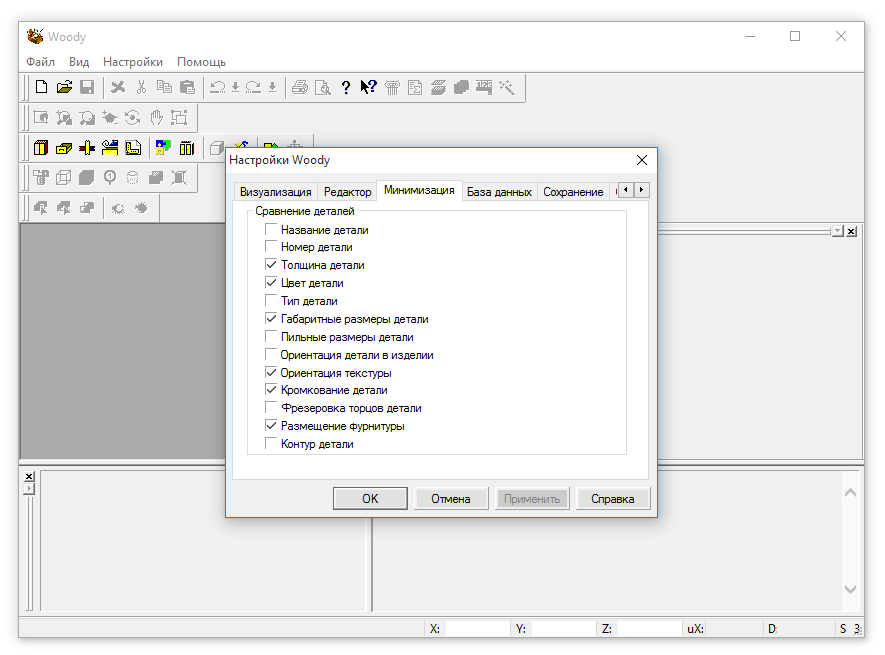Check Фрезеровка торцов детали

(x=271, y=408)
